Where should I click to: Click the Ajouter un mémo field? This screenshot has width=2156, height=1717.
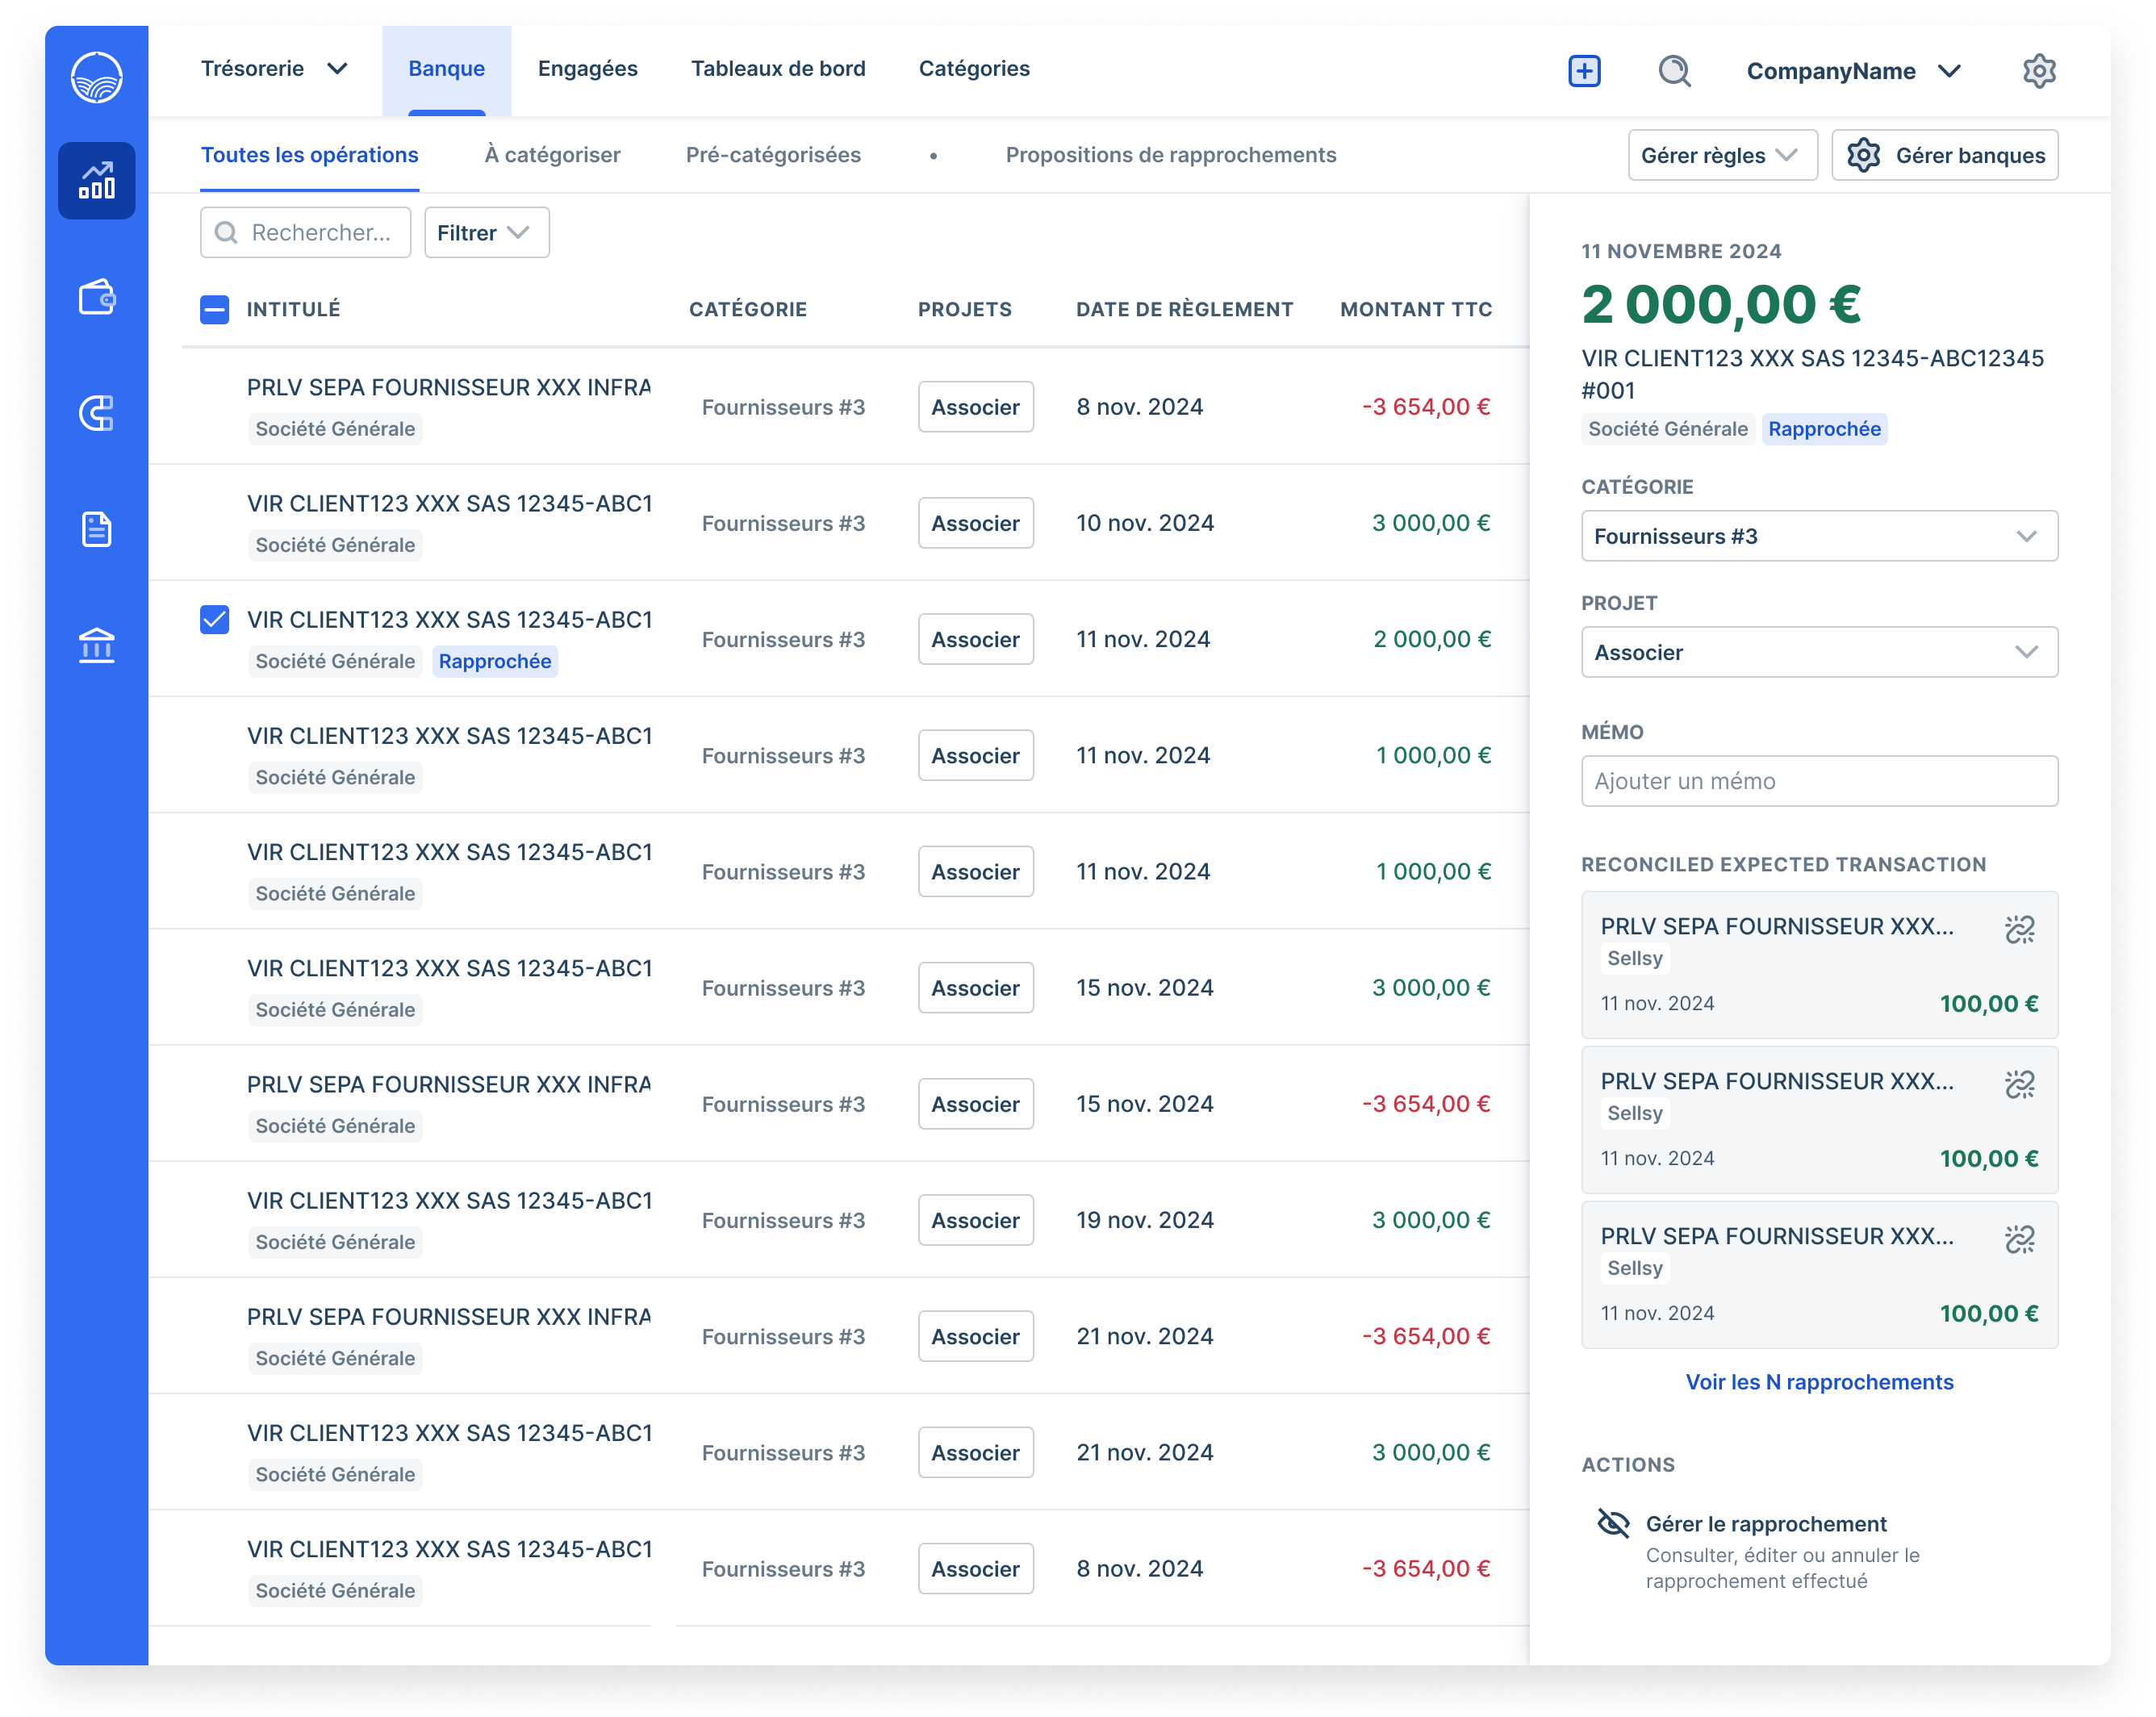click(x=1818, y=781)
